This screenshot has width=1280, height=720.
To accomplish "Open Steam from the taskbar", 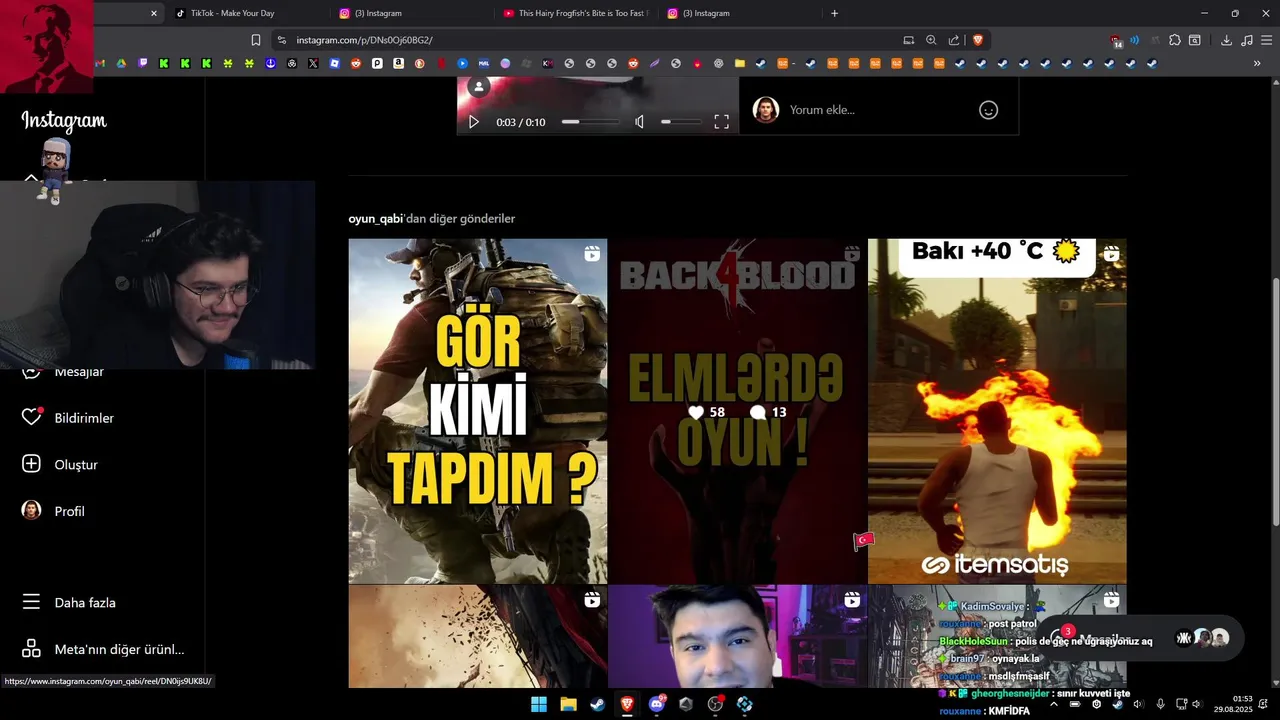I will (x=597, y=704).
